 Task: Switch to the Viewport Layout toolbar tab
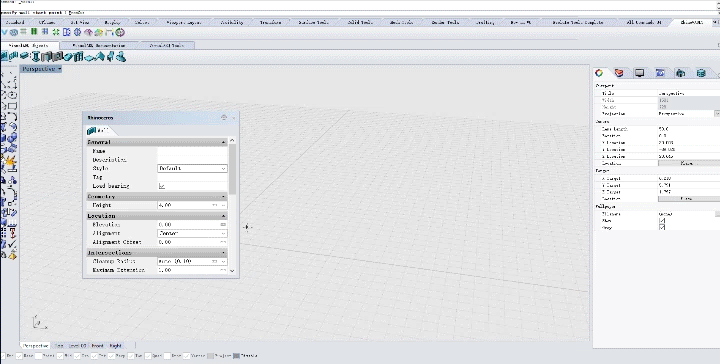[183, 22]
